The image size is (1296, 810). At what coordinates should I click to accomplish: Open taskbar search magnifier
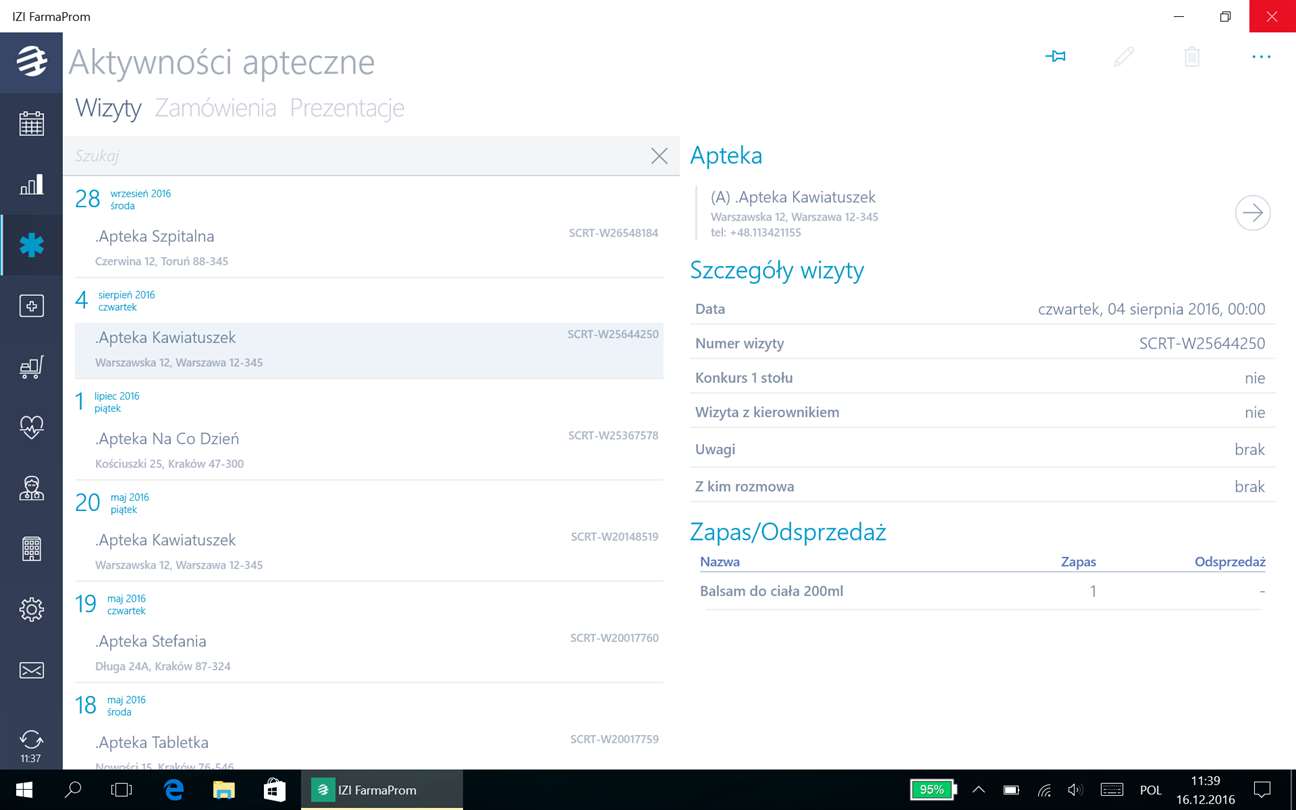click(x=73, y=790)
